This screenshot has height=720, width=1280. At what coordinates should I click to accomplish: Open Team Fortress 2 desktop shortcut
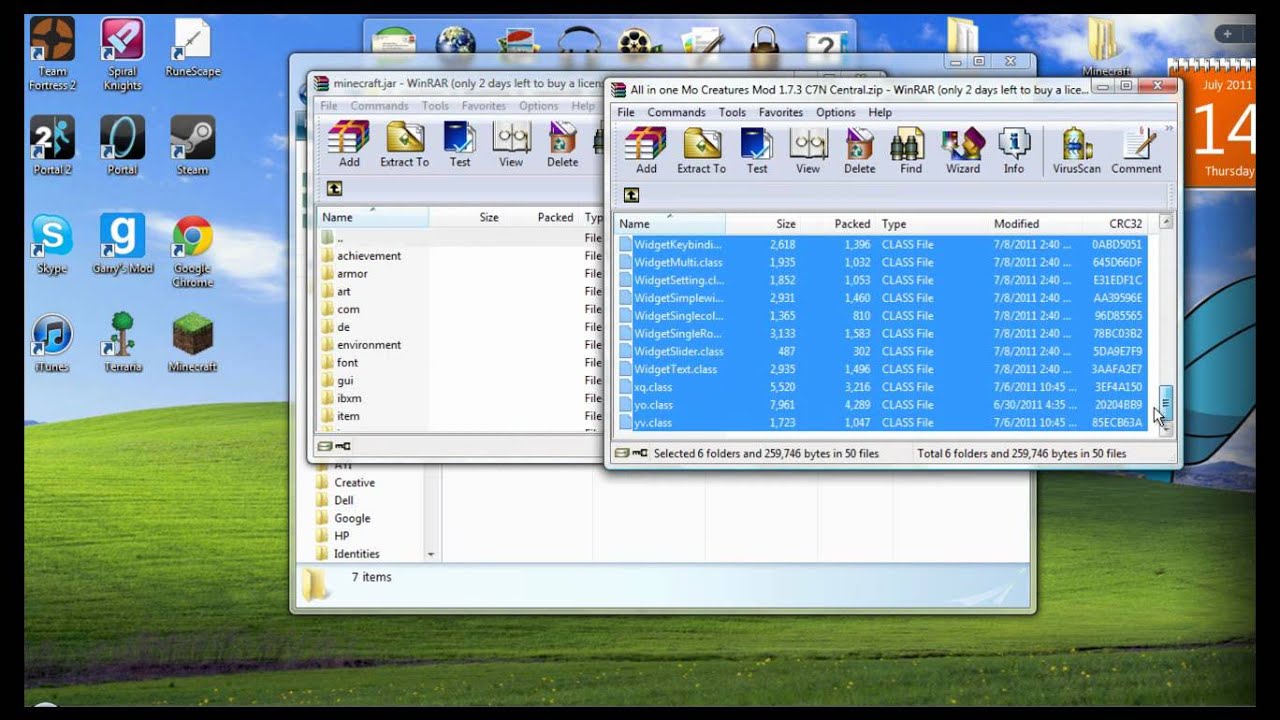pyautogui.click(x=52, y=55)
